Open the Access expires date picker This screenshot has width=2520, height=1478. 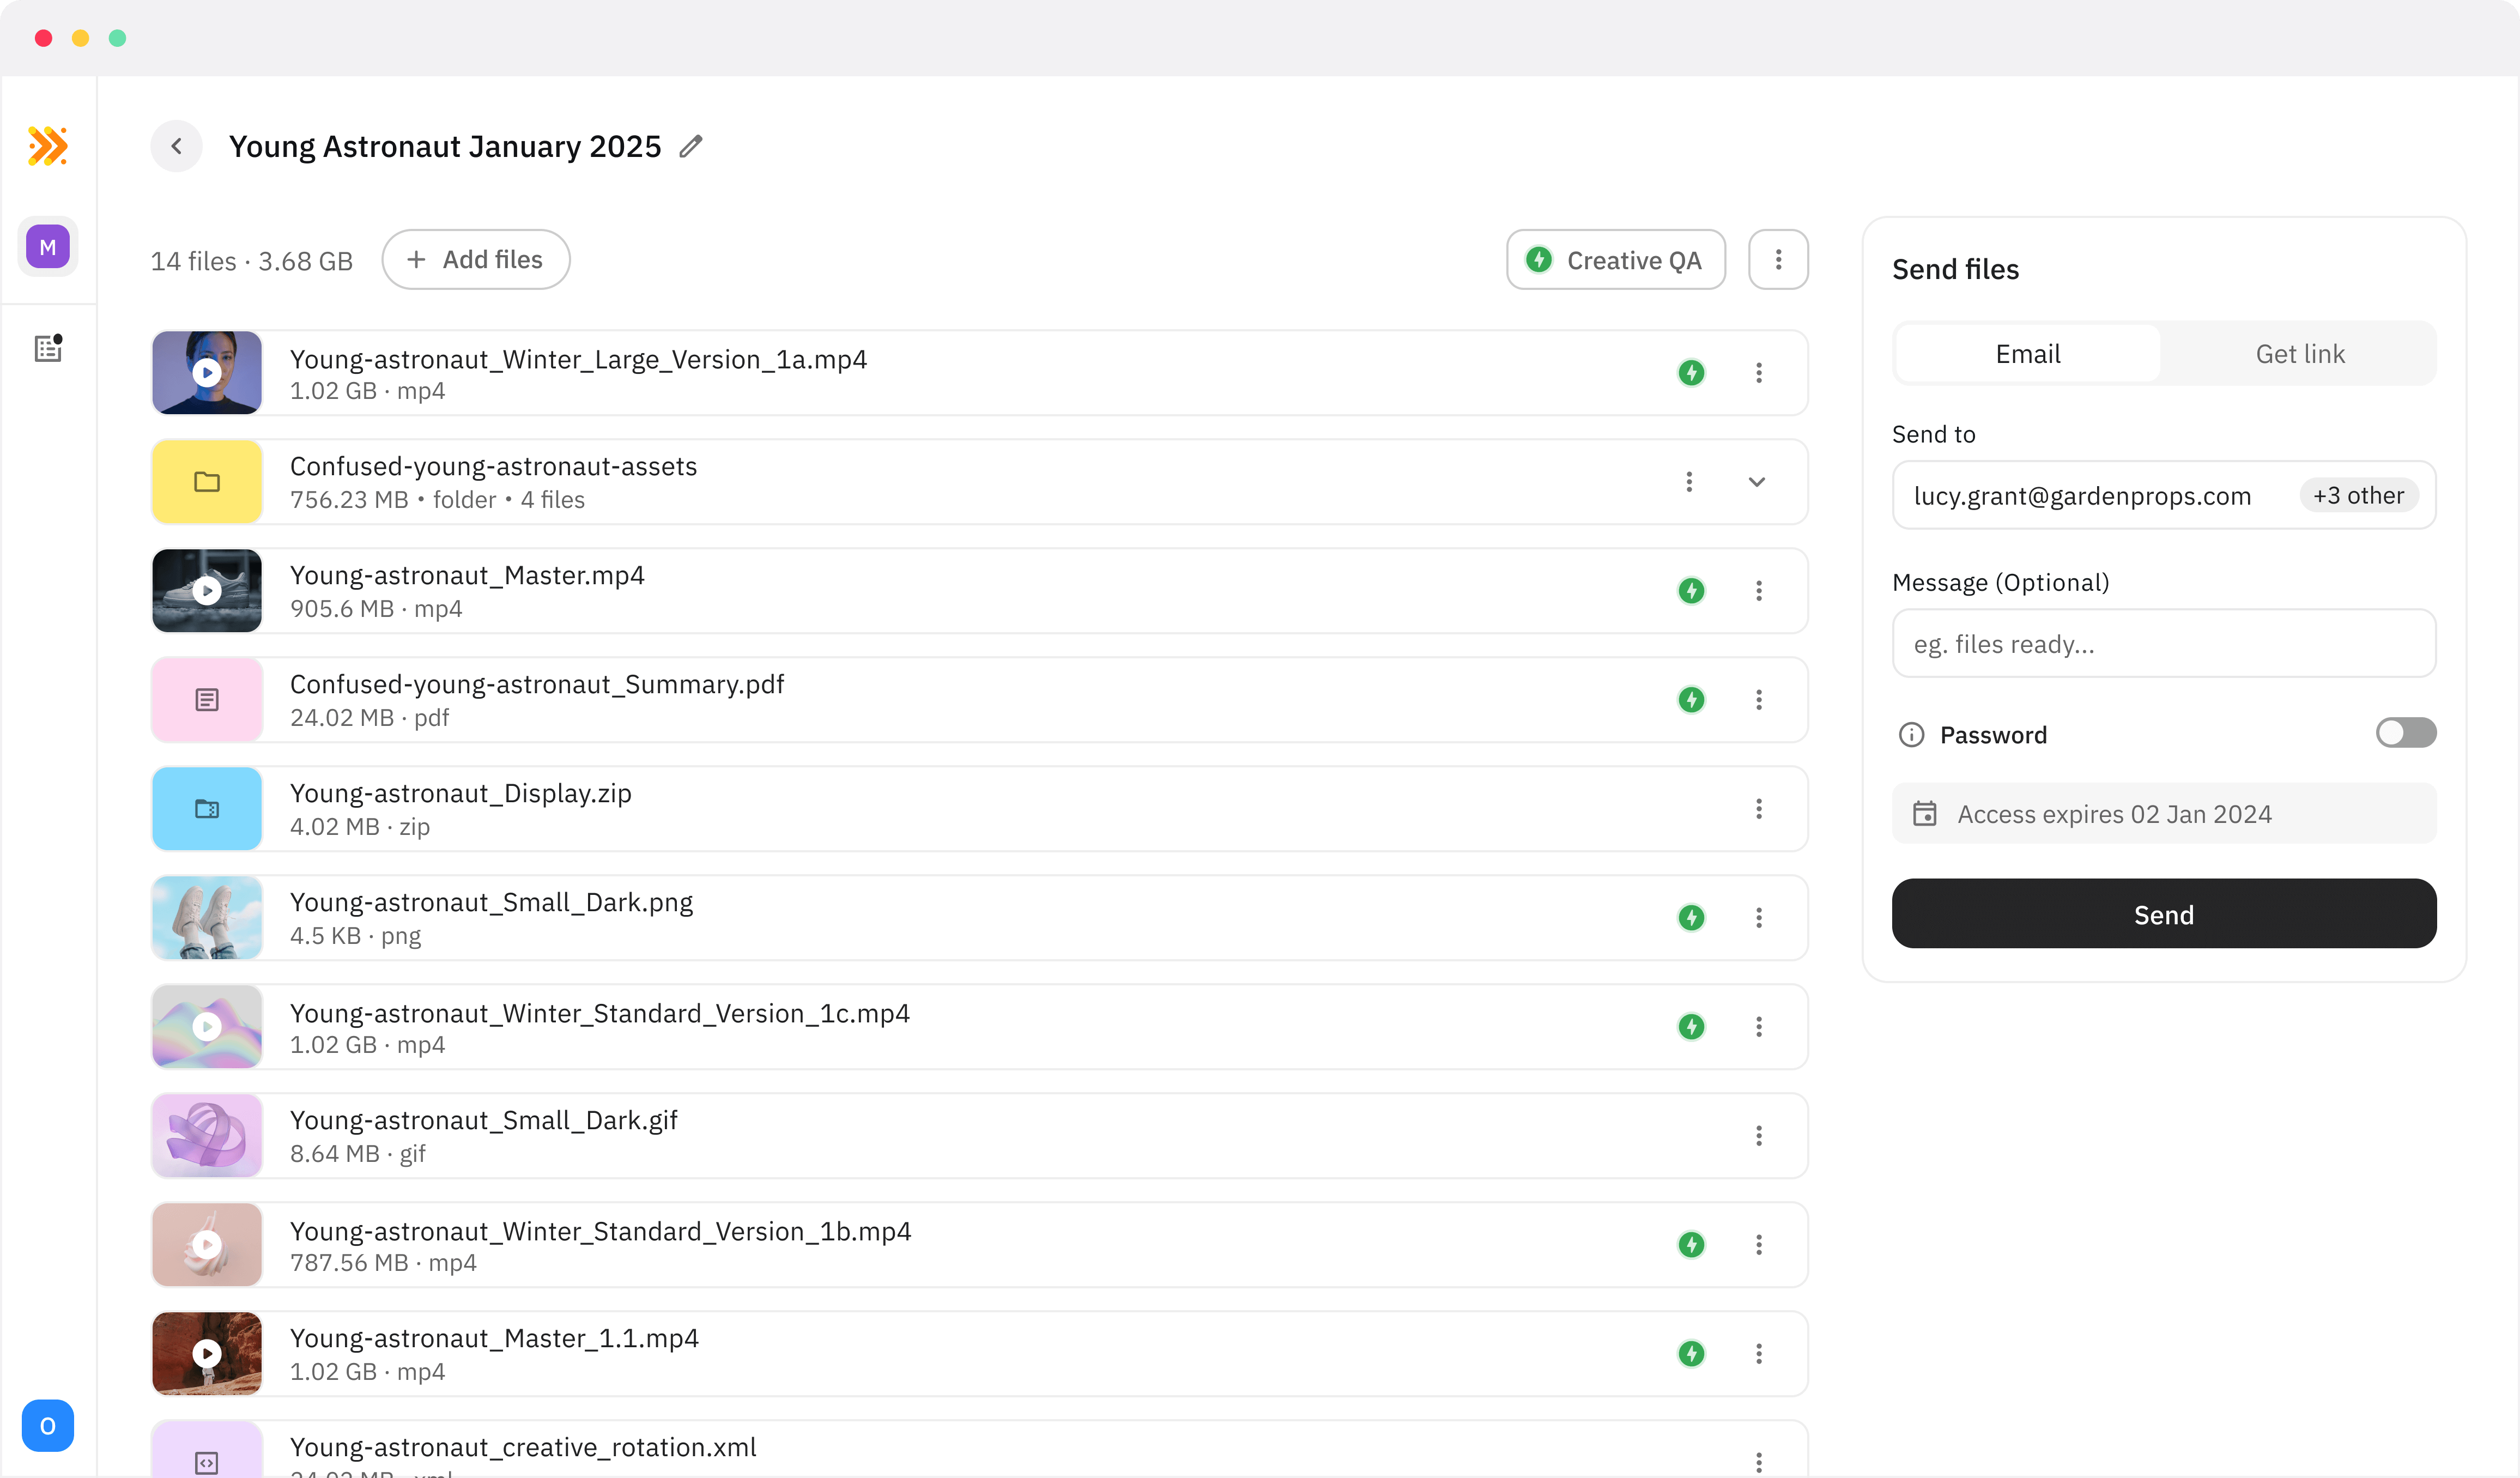2163,814
